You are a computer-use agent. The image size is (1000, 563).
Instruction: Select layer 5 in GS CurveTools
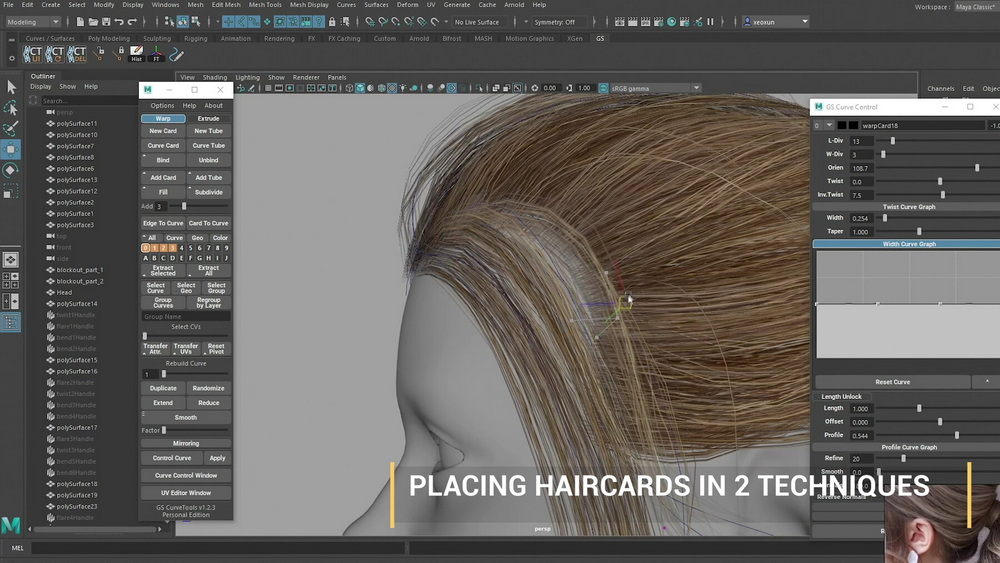tap(190, 248)
